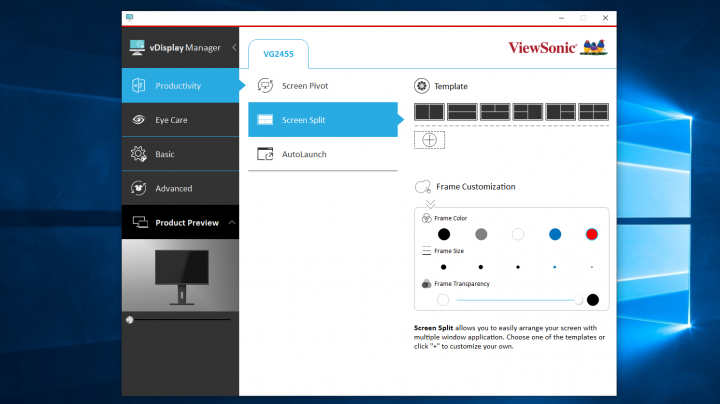720x404 pixels.
Task: Select Screen Pivot option
Action: (x=323, y=85)
